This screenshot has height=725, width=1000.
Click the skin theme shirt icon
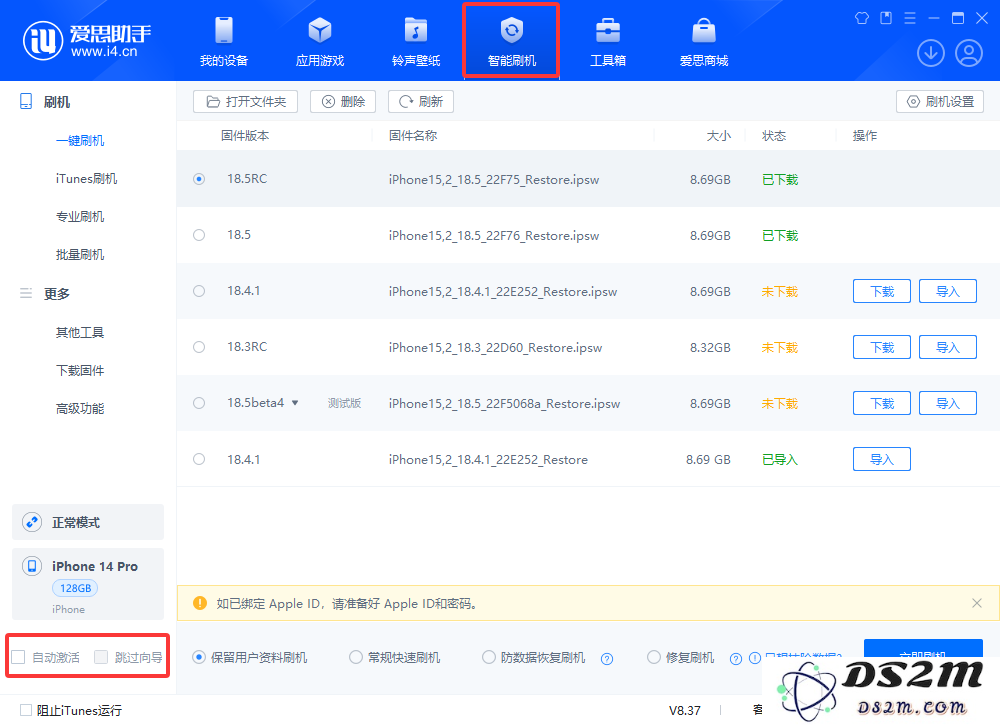(x=862, y=18)
